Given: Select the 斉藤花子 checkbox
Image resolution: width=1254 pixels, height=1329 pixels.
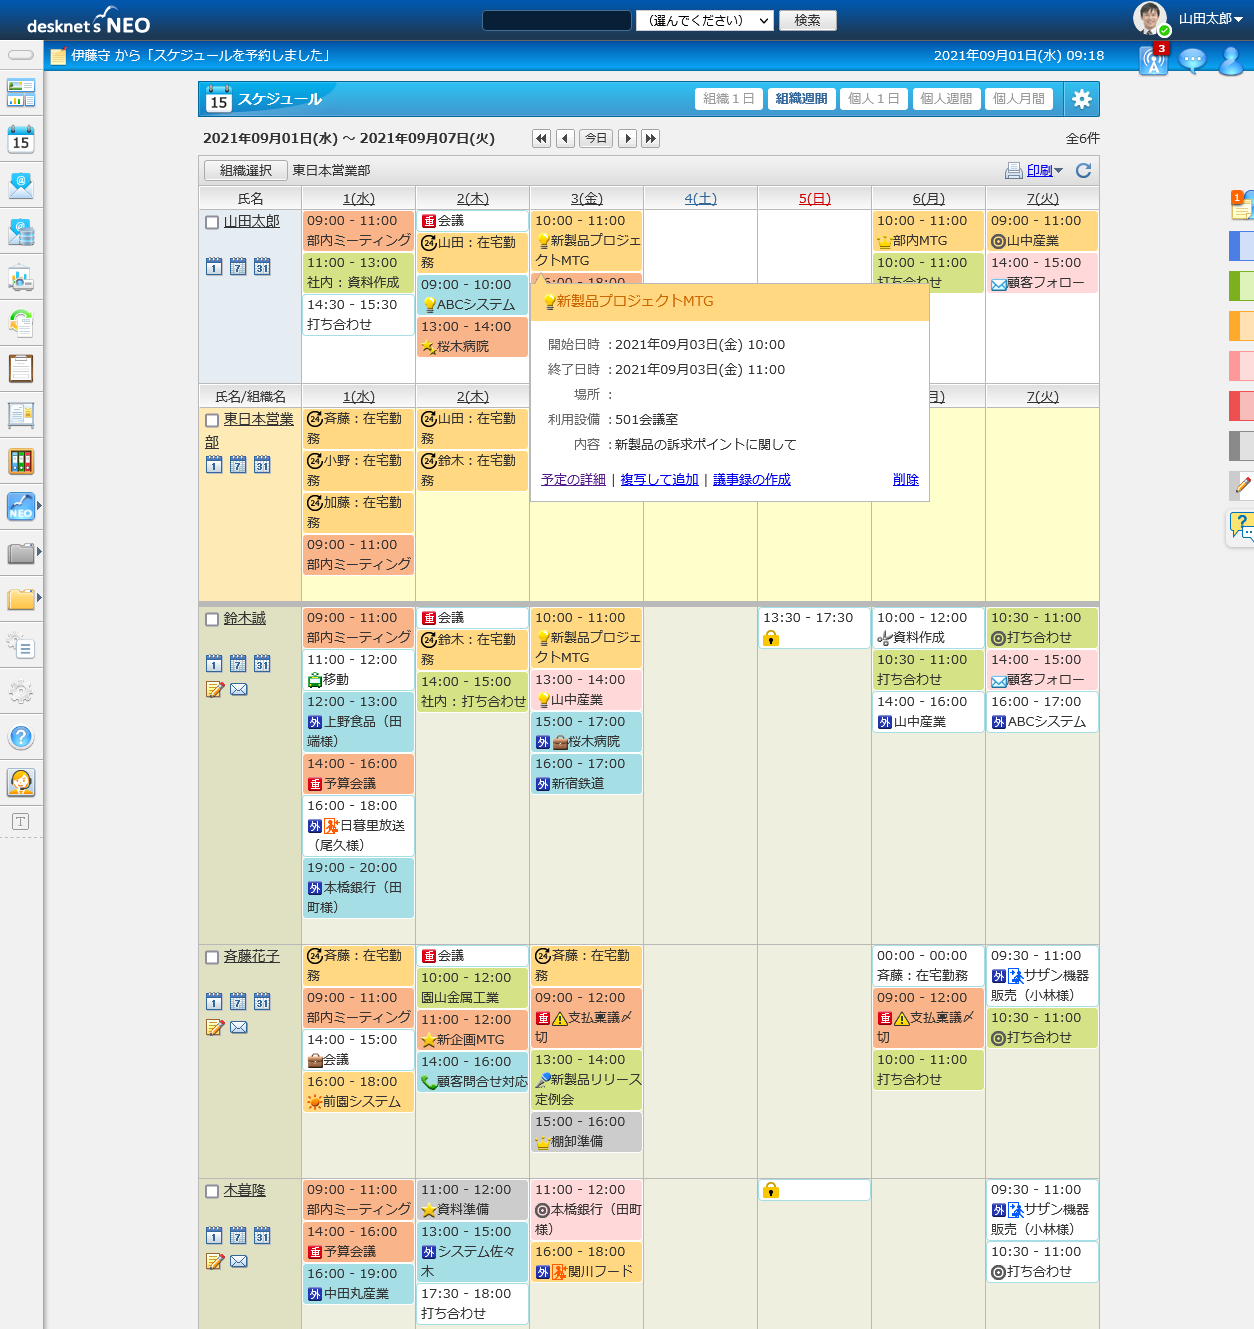Looking at the screenshot, I should pyautogui.click(x=212, y=957).
